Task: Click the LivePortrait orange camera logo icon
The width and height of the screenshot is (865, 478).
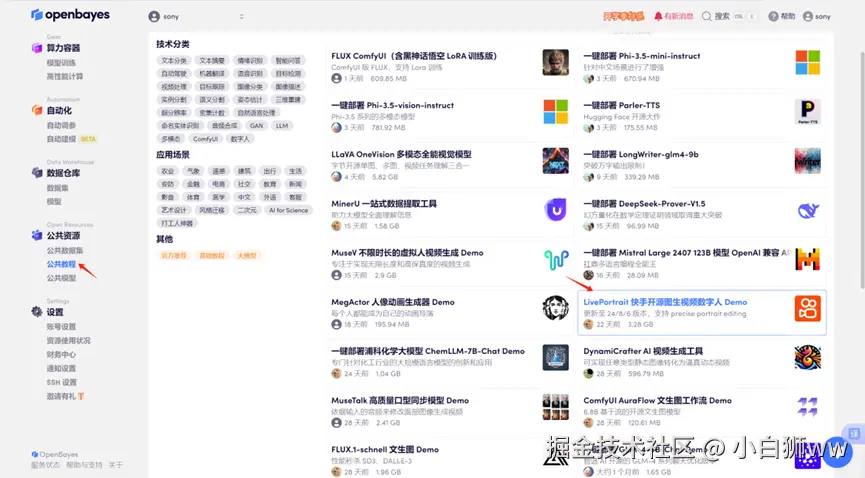Action: pyautogui.click(x=808, y=308)
